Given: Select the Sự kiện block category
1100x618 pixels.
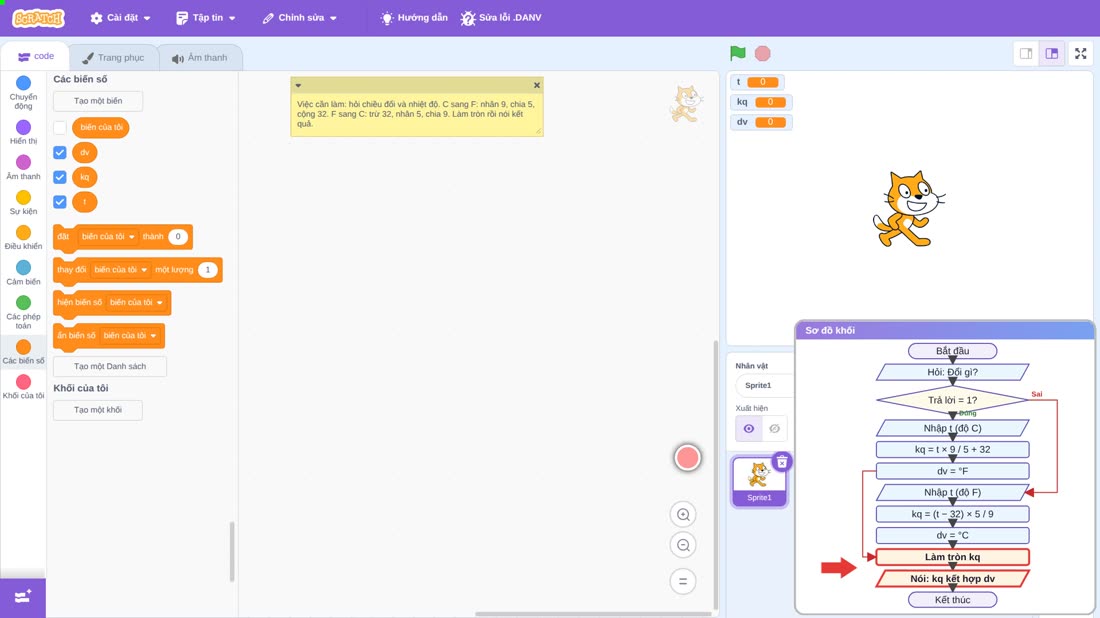Looking at the screenshot, I should click(x=23, y=202).
